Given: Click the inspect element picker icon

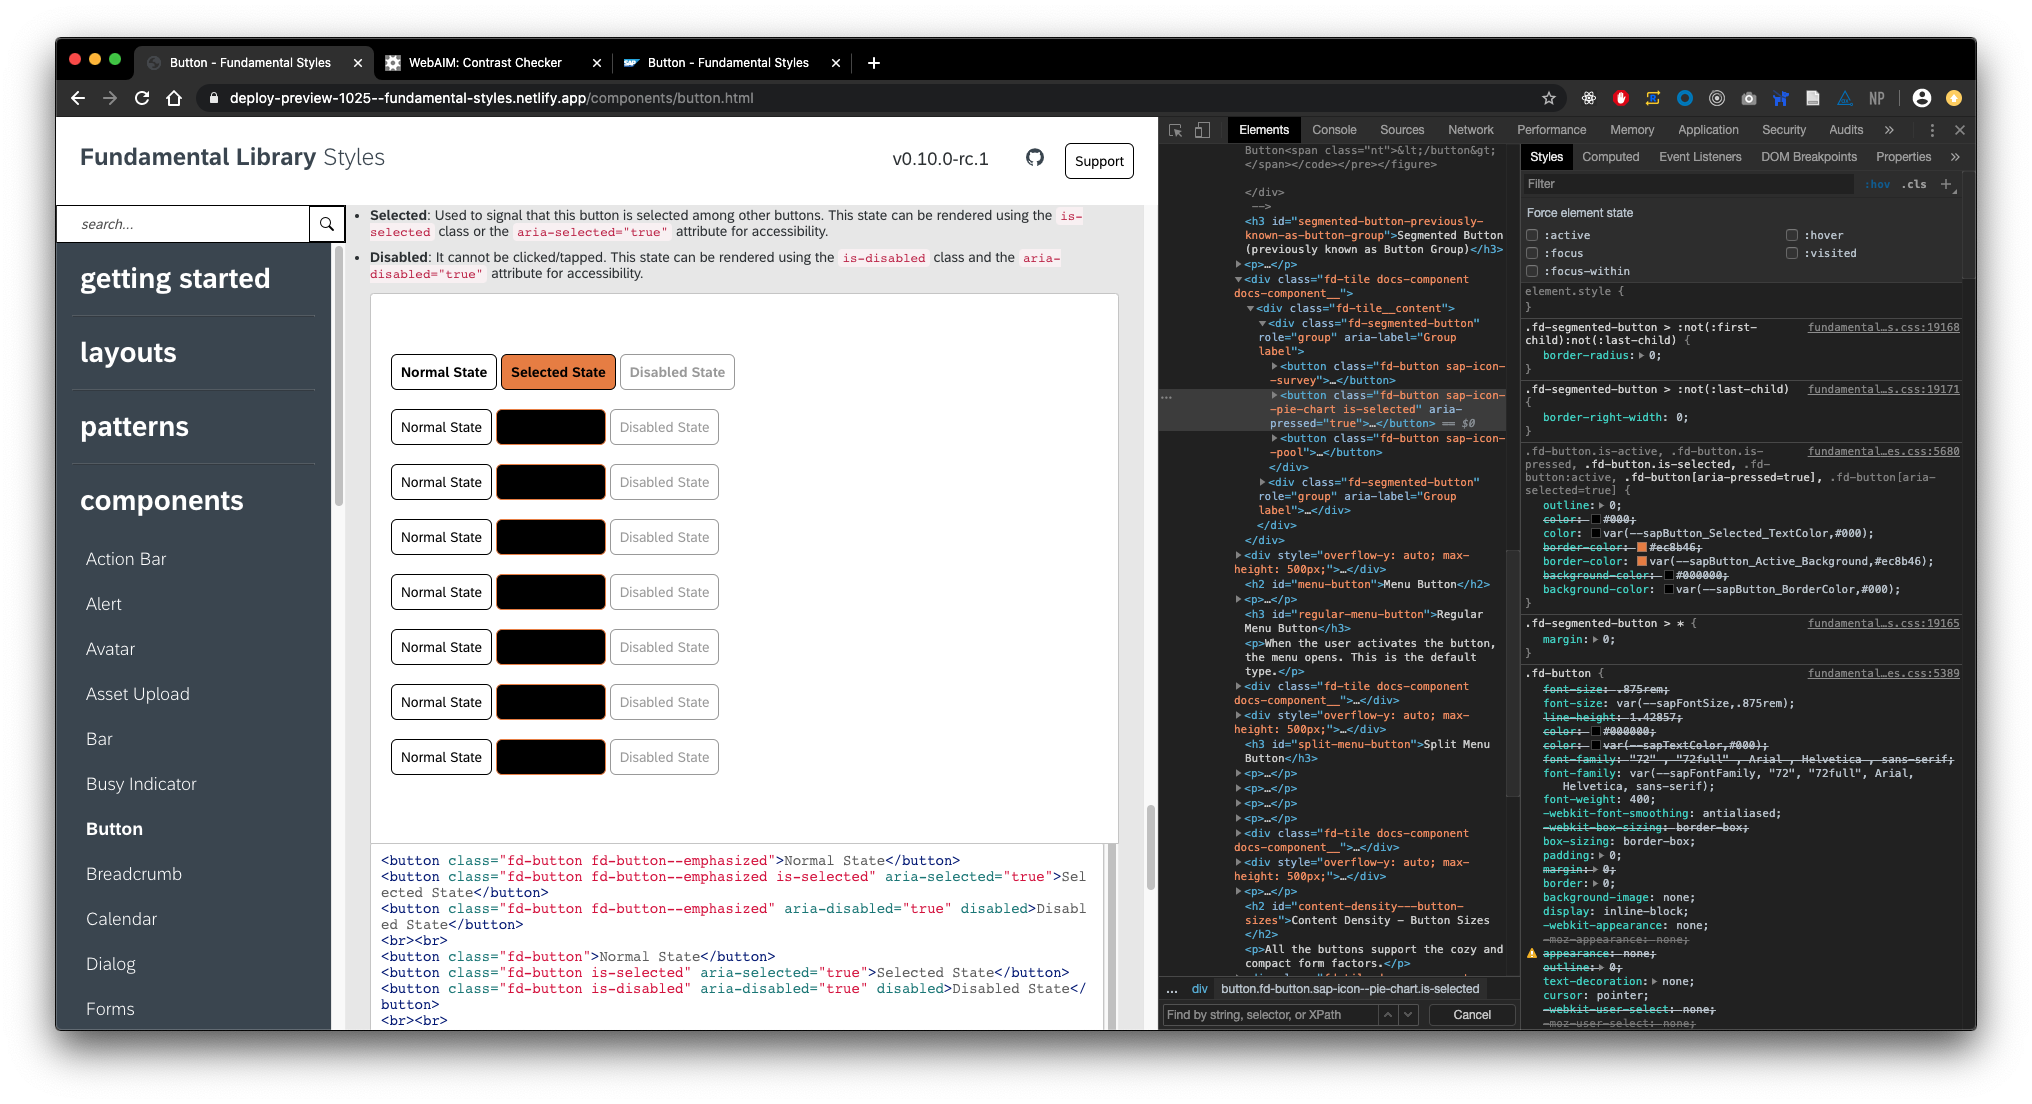Looking at the screenshot, I should pos(1176,130).
